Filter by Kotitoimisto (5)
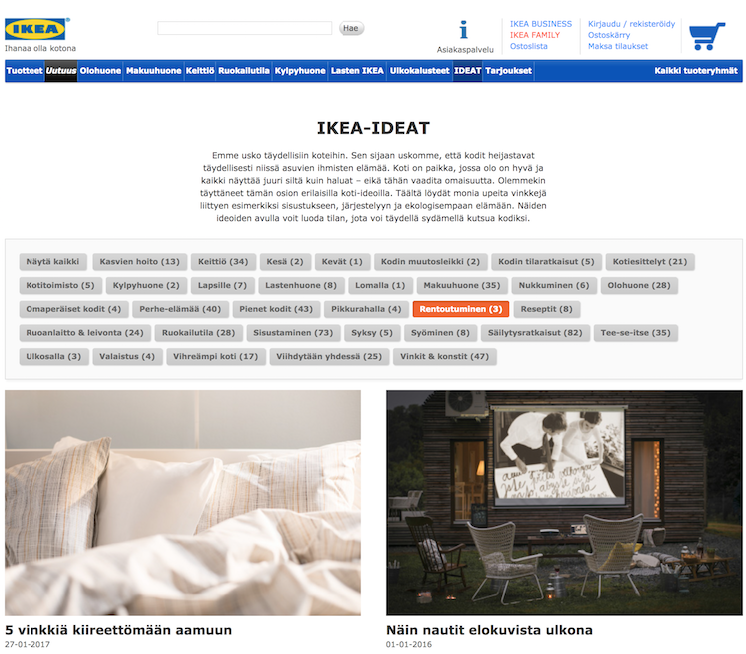 pos(60,285)
